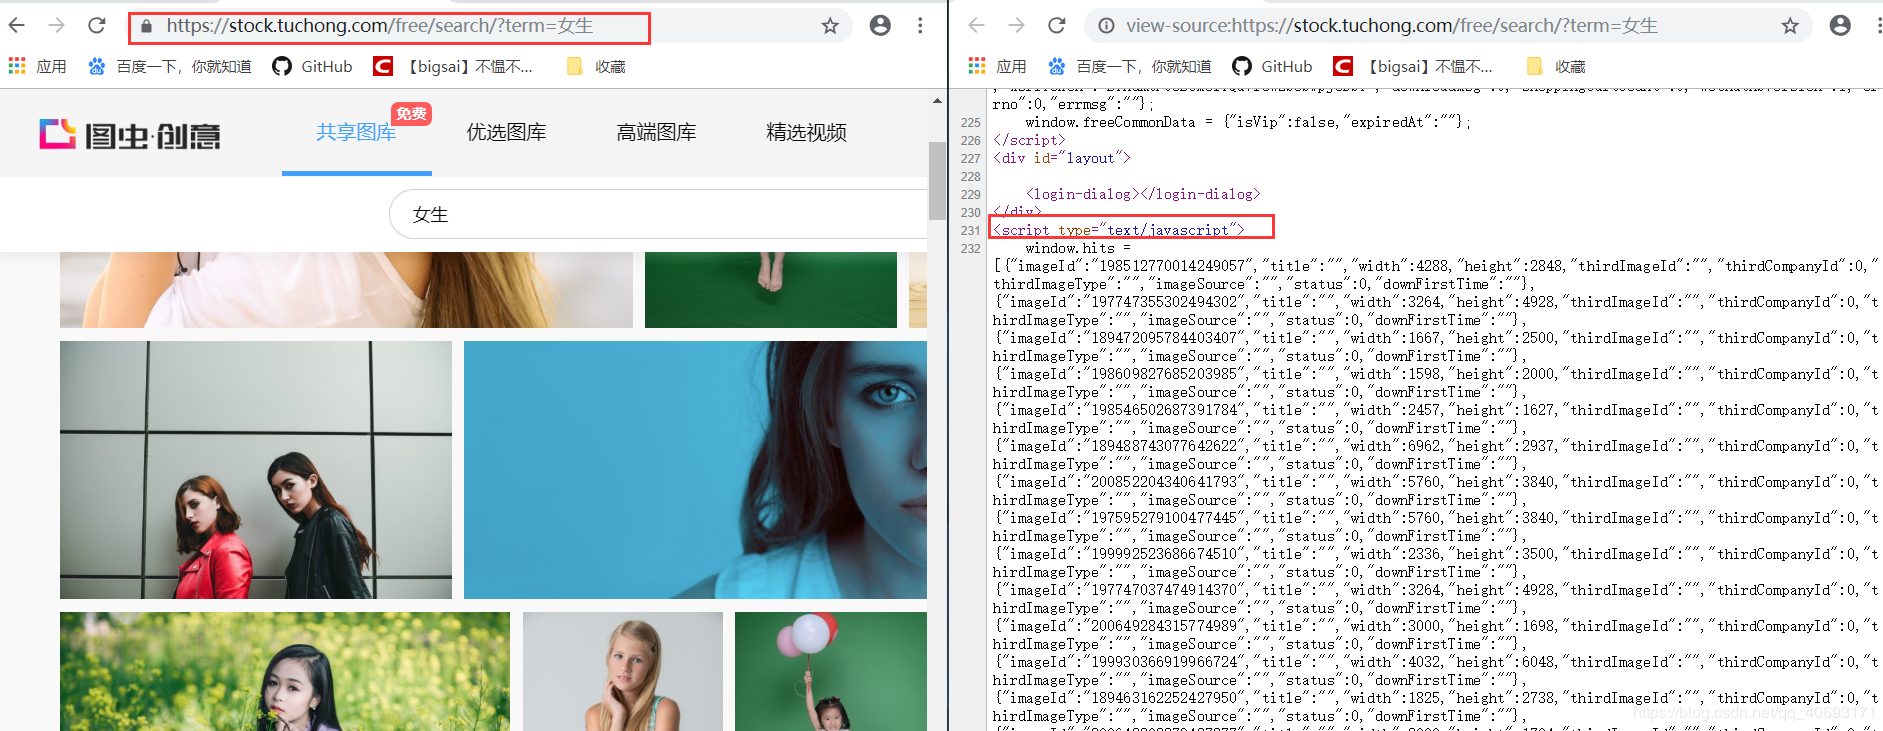The height and width of the screenshot is (731, 1883).
Task: Click the tuchong page vertical scrollbar thumb
Action: [x=937, y=180]
